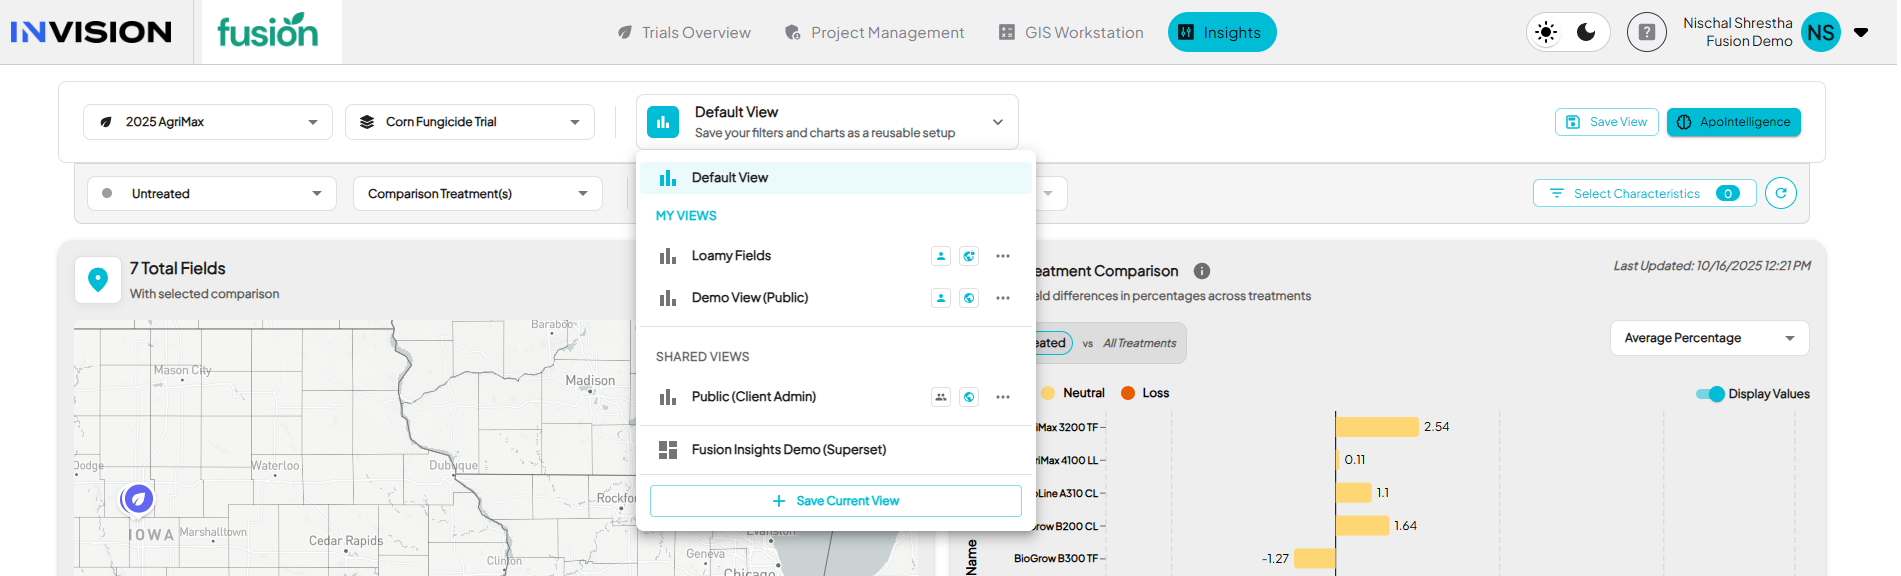Open the Average Percentage dropdown
This screenshot has height=576, width=1901.
coord(1708,338)
